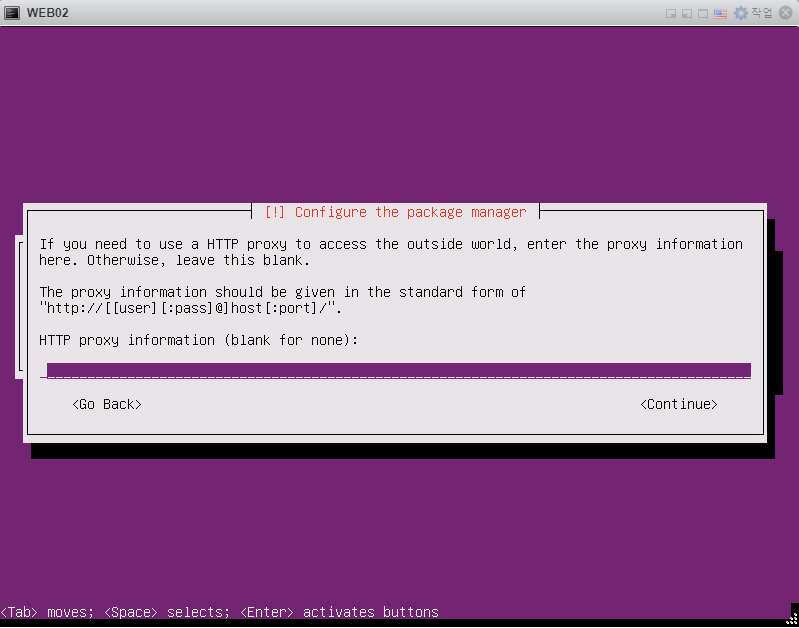Viewport: 799px width, 628px height.
Task: Click the console icon beside WEB02 title
Action: 12,13
